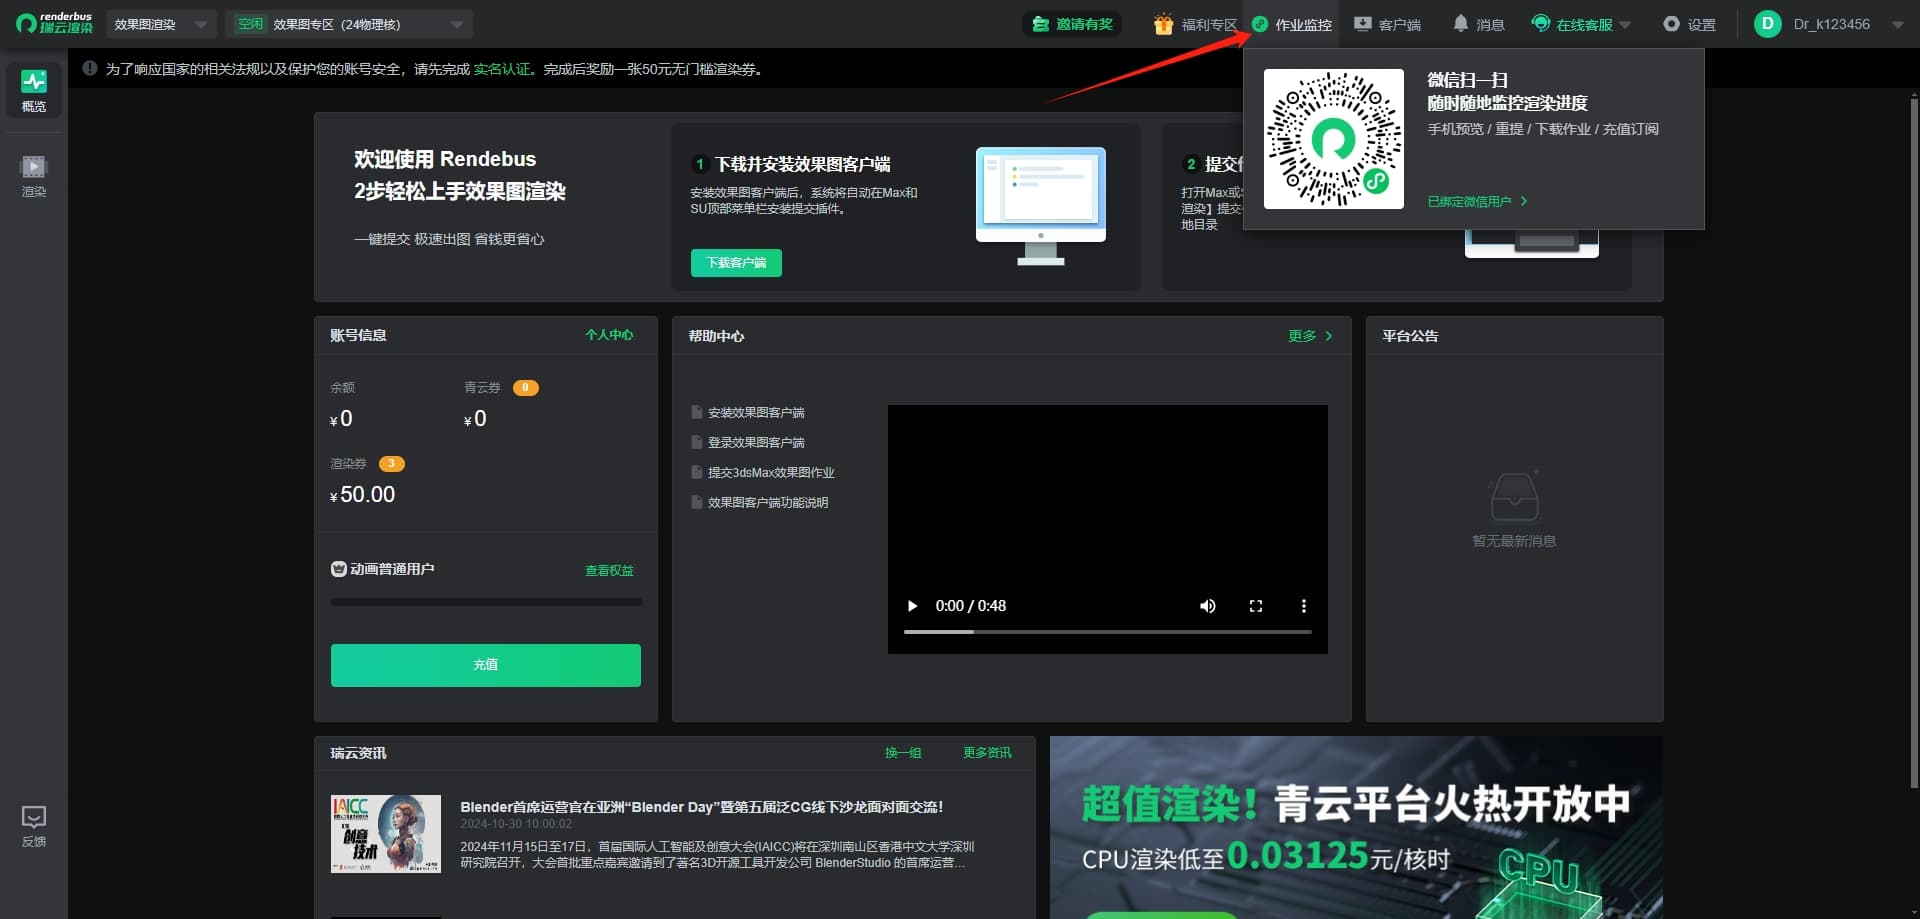The width and height of the screenshot is (1920, 919).
Task: Click the 青云券 count badge
Action: tap(526, 388)
